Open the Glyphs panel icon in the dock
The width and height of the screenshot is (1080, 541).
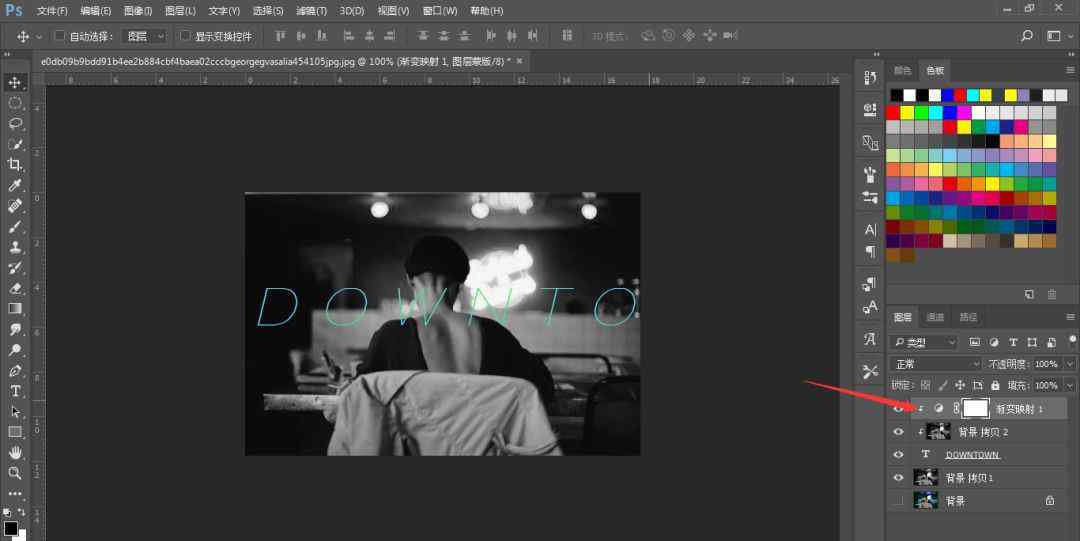(870, 338)
